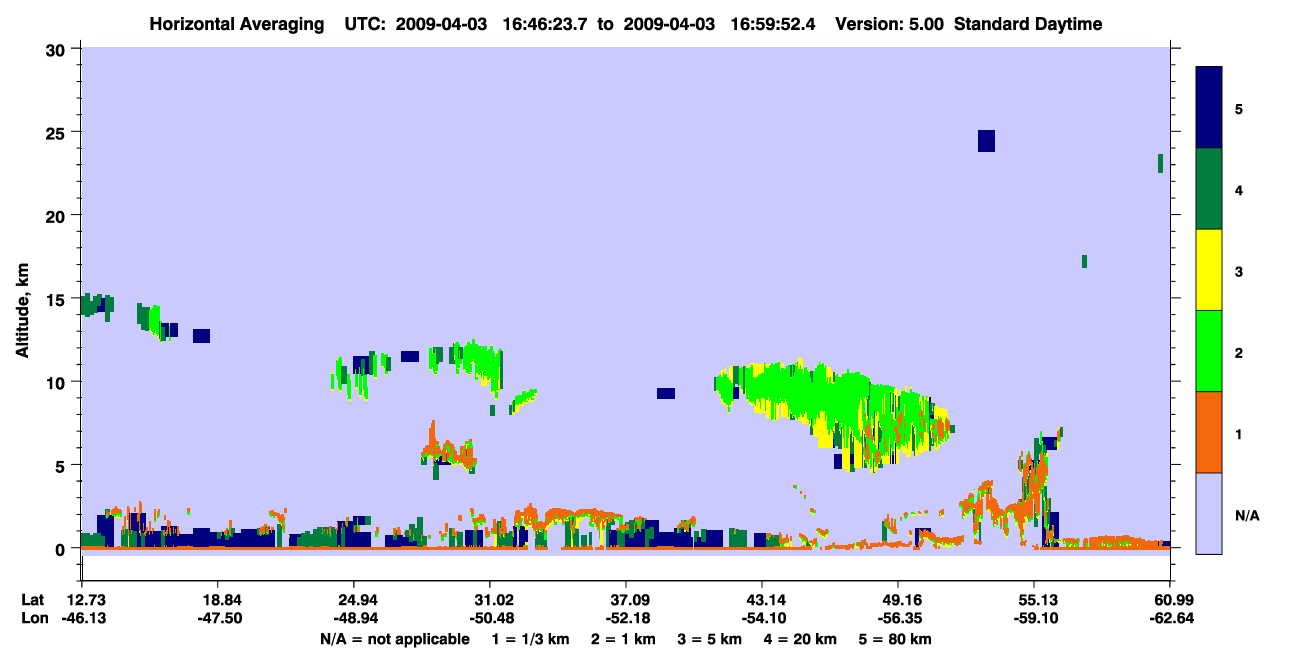The height and width of the screenshot is (667, 1300).
Task: Click the 0 altitude tick label
Action: click(x=61, y=548)
